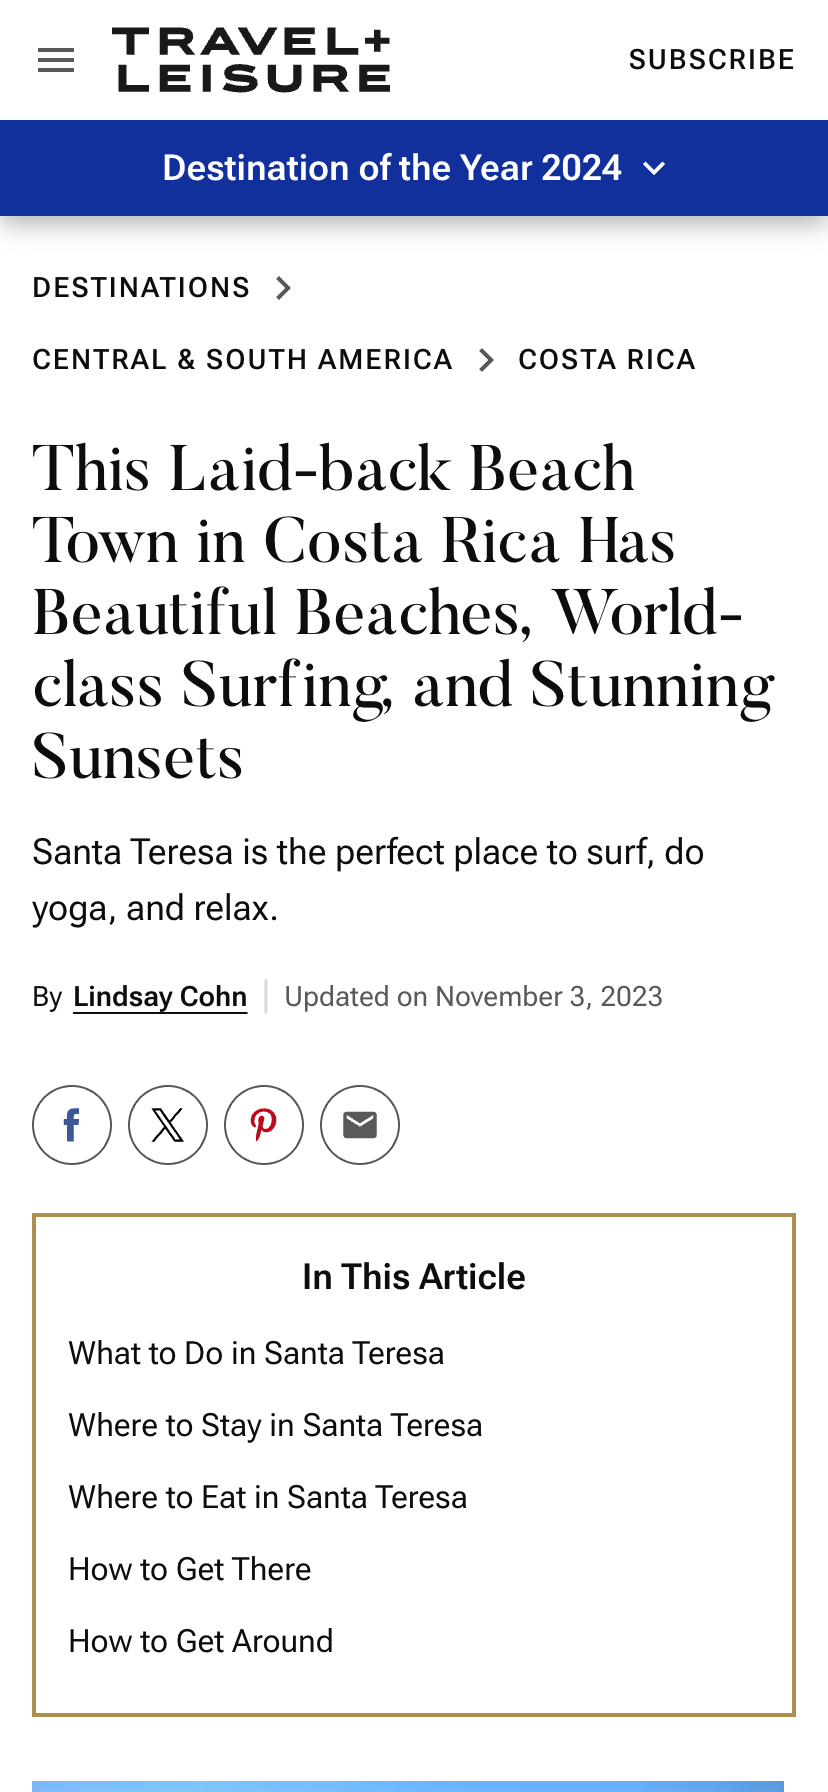828x1792 pixels.
Task: Click the SUBSCRIBE button
Action: [x=711, y=60]
